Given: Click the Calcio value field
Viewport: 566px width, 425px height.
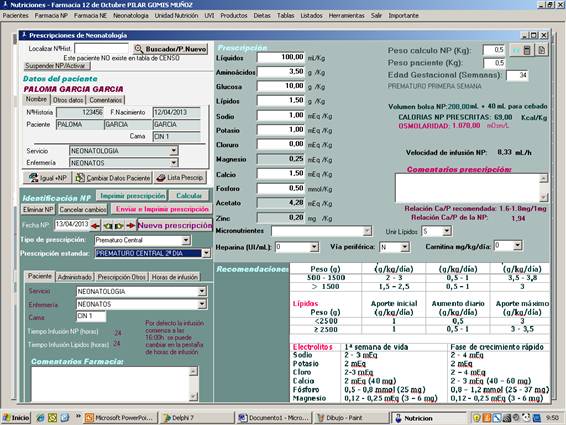Looking at the screenshot, I should coord(281,174).
